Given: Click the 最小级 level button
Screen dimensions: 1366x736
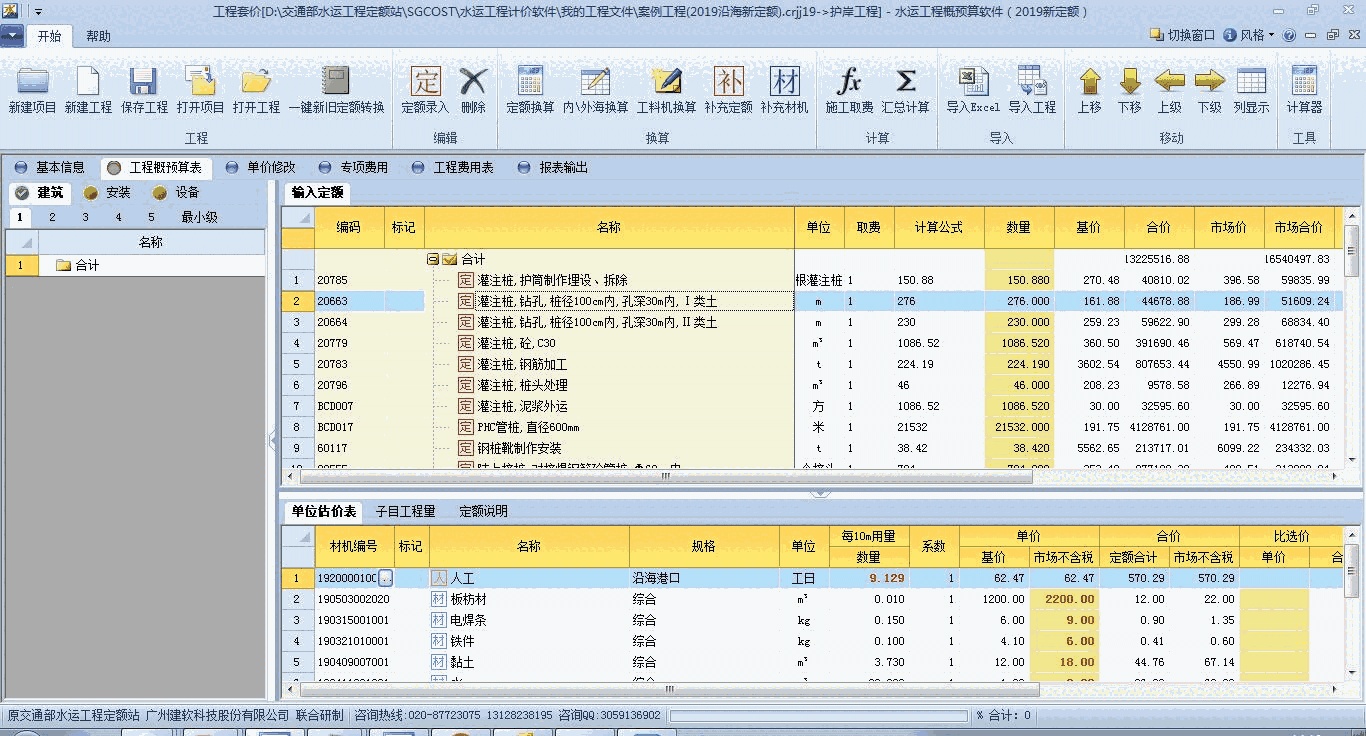Looking at the screenshot, I should point(200,216).
